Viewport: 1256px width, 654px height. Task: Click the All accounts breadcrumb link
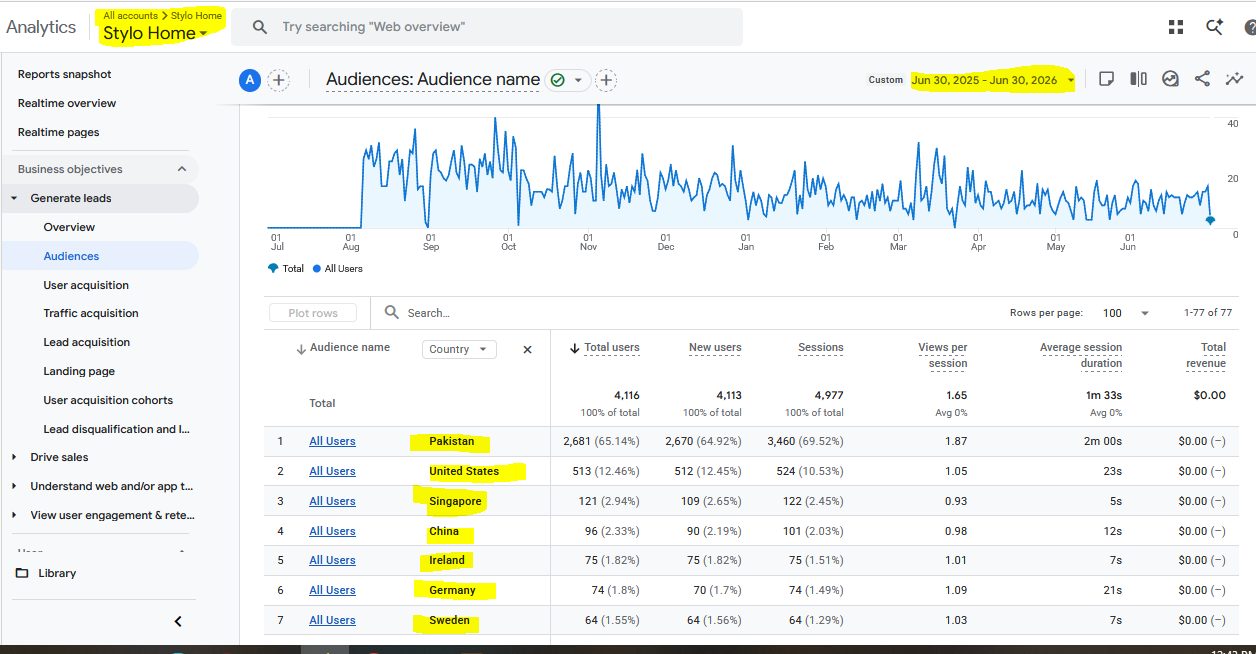tap(128, 16)
